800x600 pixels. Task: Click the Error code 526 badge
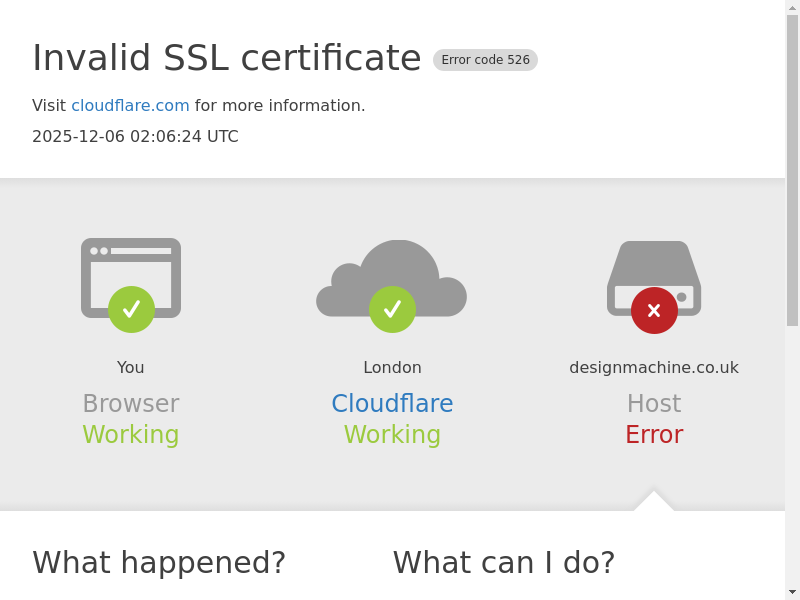pyautogui.click(x=485, y=60)
